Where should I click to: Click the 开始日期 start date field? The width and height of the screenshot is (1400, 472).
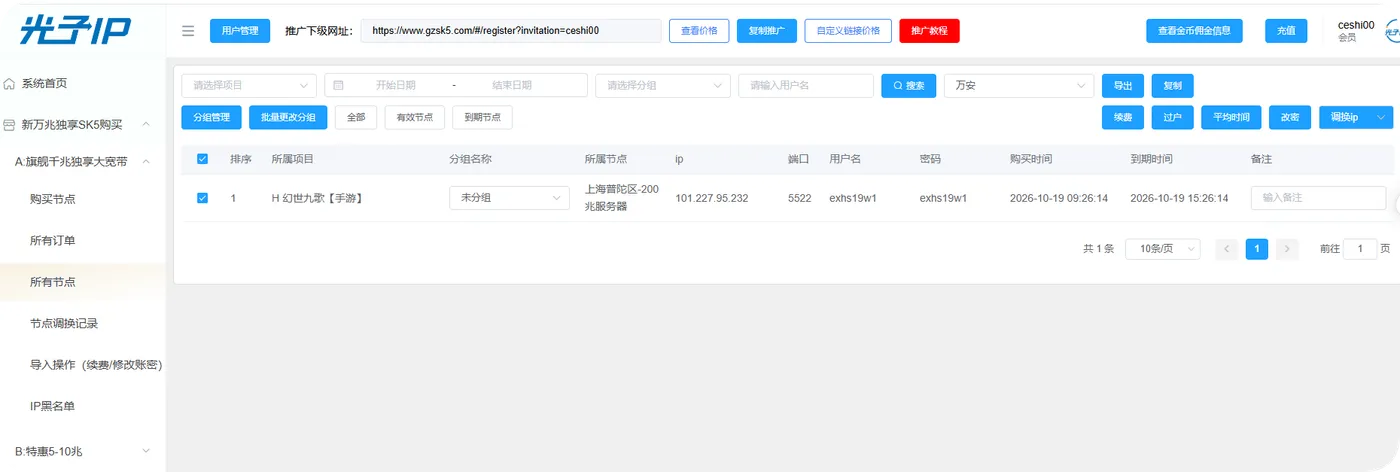[396, 86]
